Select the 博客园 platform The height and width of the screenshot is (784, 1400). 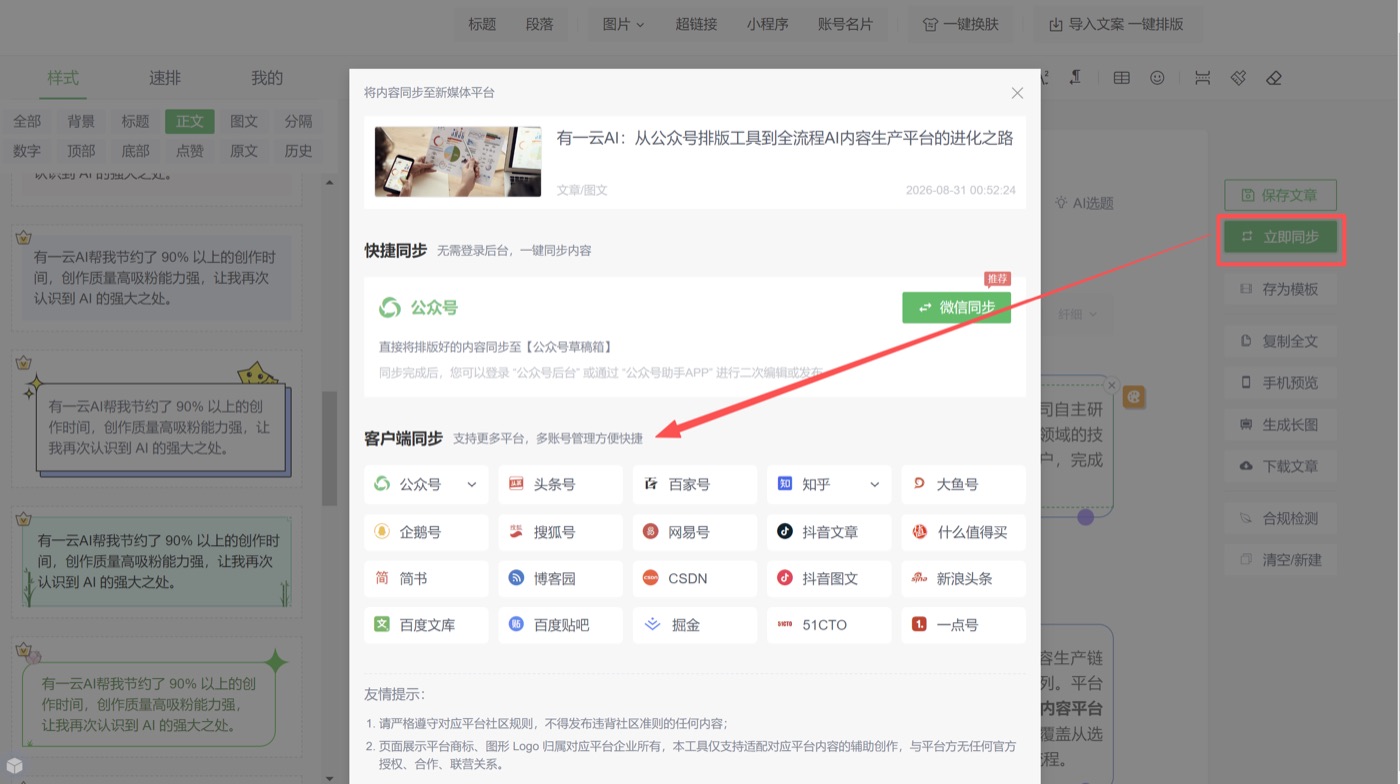coord(560,578)
